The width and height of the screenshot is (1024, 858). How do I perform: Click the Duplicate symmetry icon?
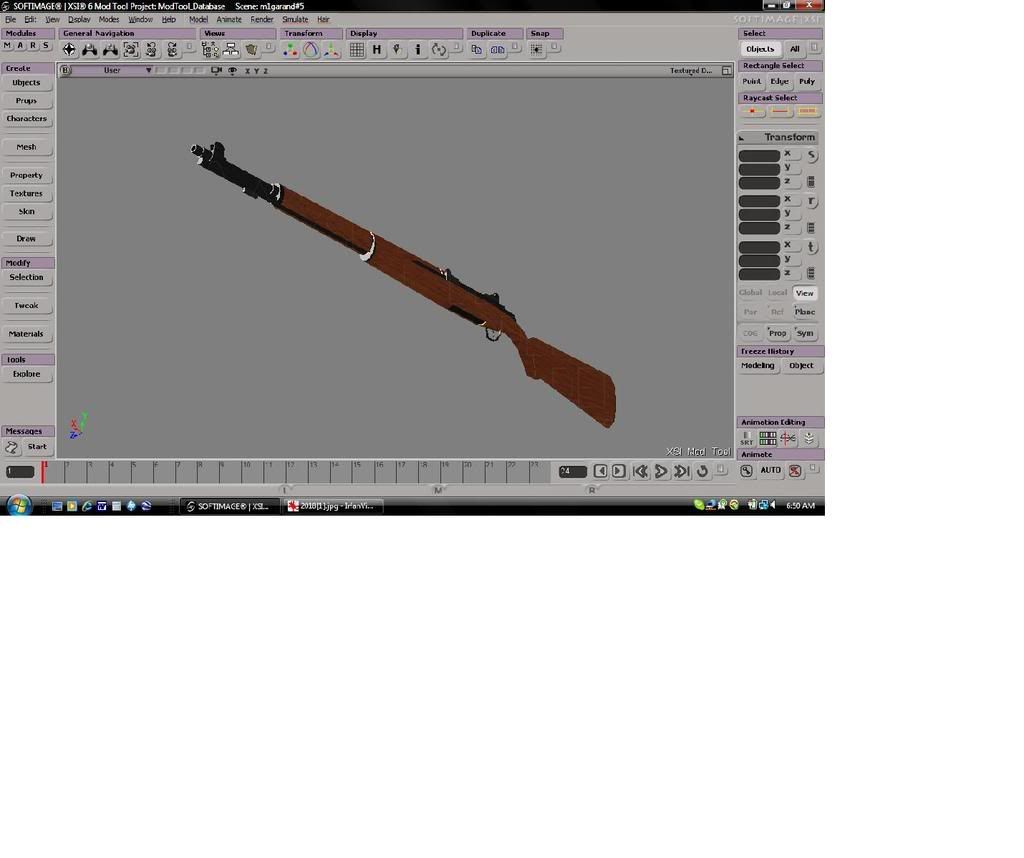point(498,50)
